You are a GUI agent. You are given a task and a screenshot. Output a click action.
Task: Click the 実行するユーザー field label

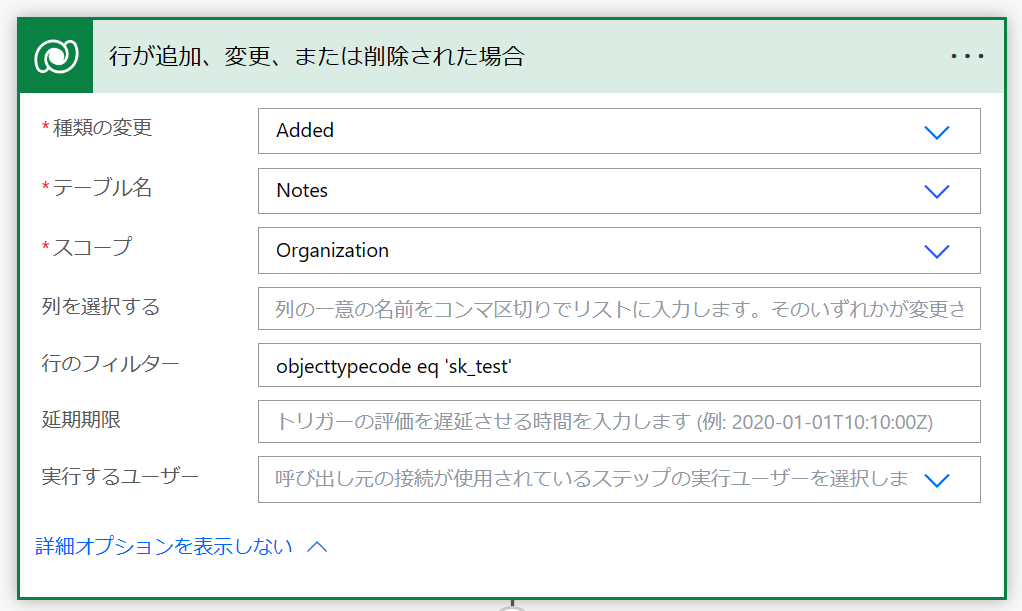click(x=120, y=477)
